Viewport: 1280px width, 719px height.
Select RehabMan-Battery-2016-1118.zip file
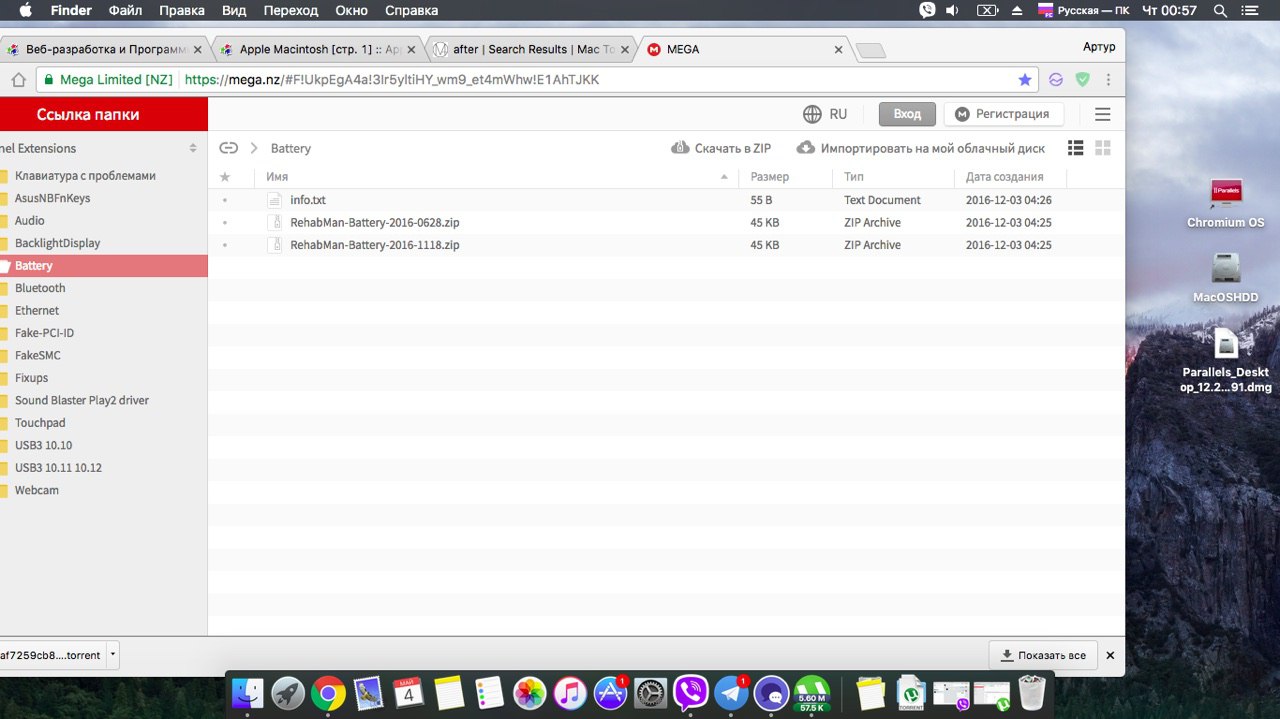(666, 245)
